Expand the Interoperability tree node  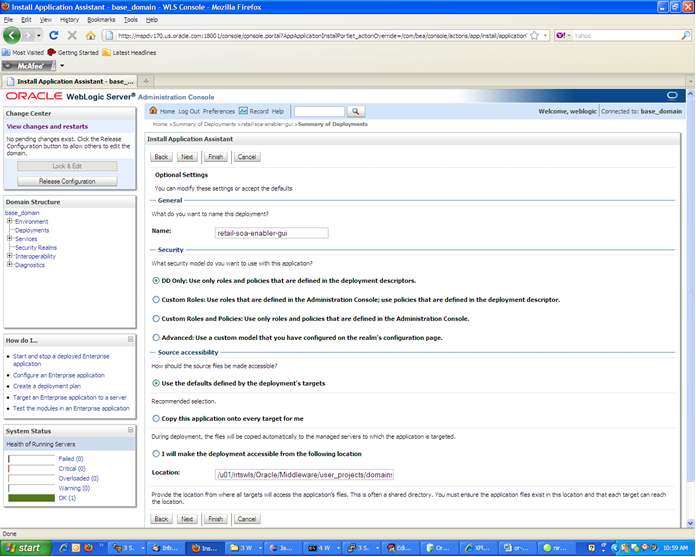point(9,256)
